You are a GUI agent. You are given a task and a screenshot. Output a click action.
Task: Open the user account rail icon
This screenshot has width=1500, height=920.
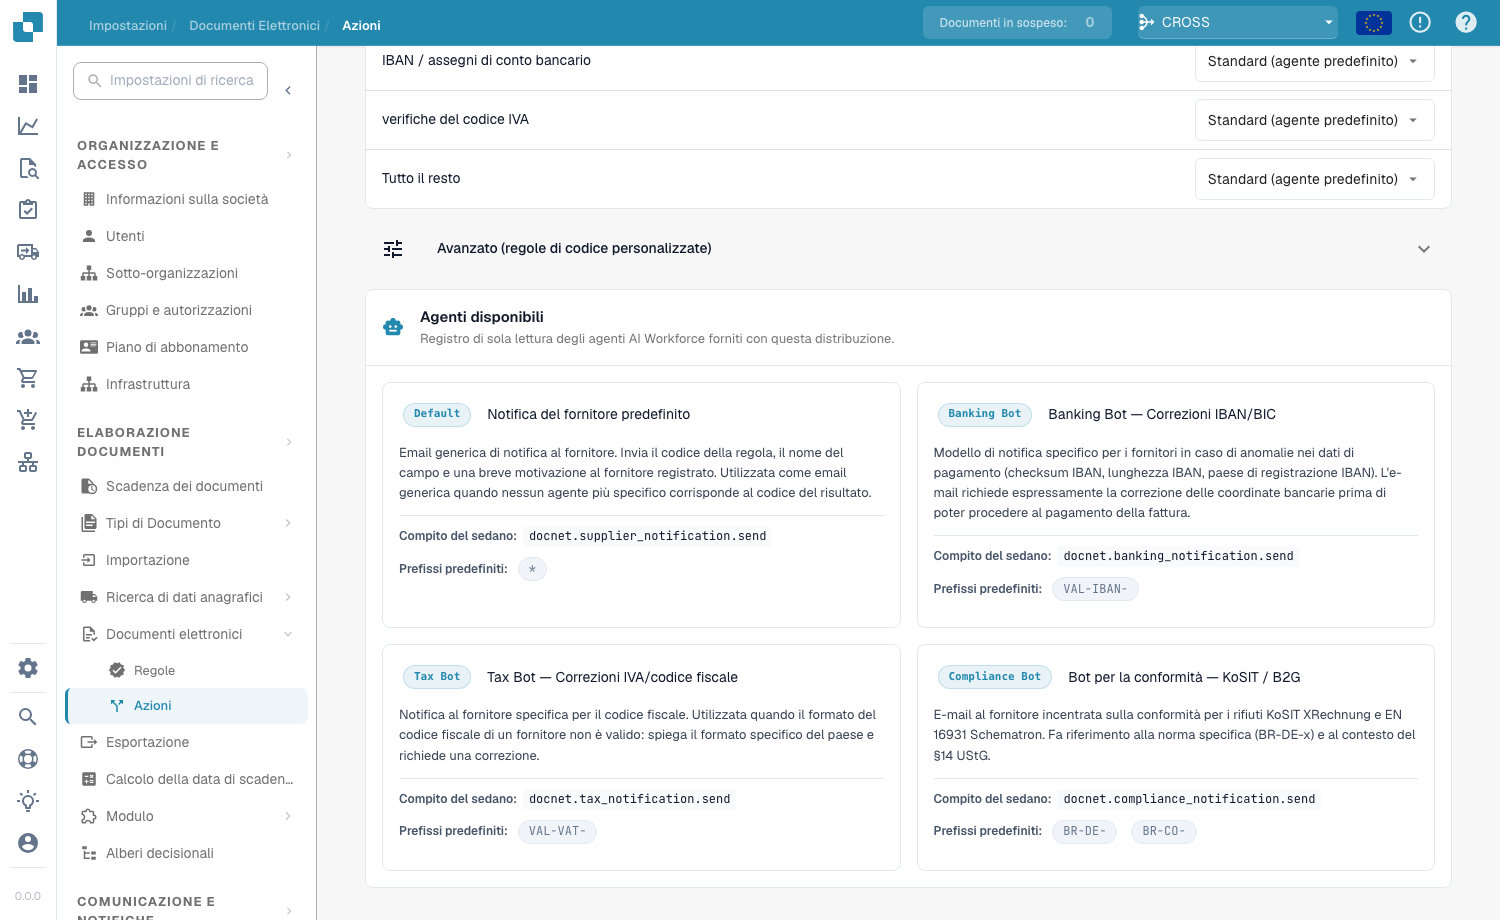[x=28, y=843]
